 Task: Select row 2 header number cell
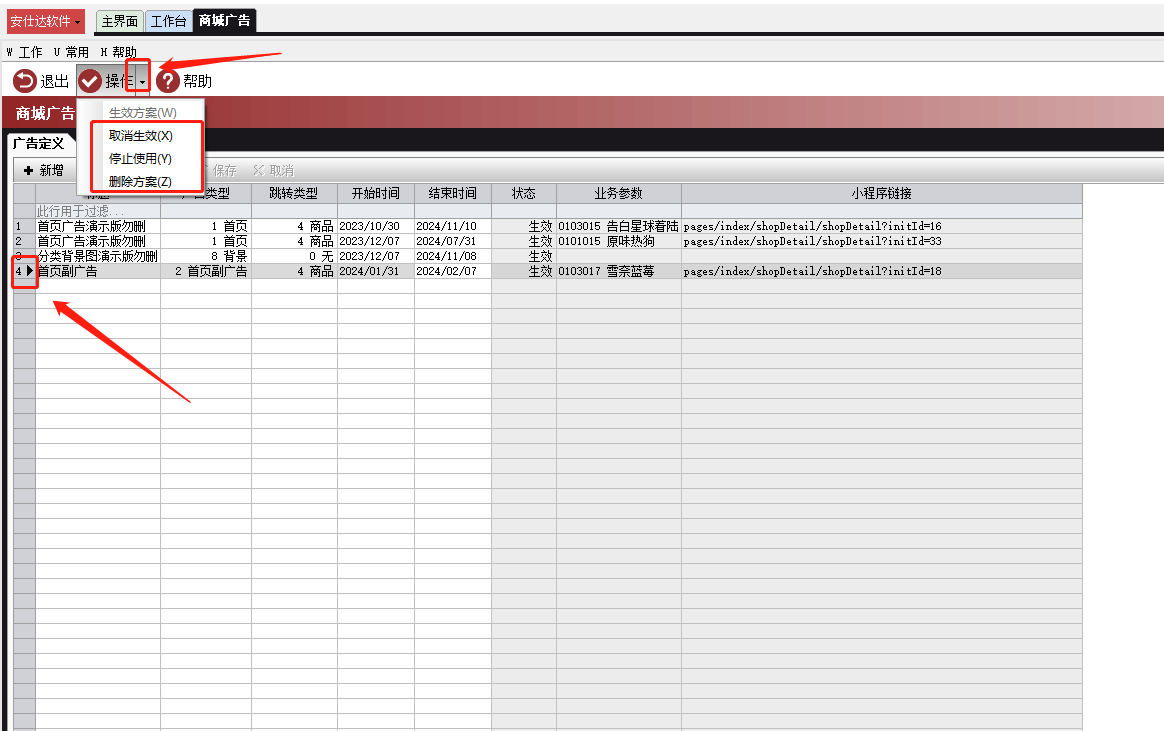click(24, 241)
